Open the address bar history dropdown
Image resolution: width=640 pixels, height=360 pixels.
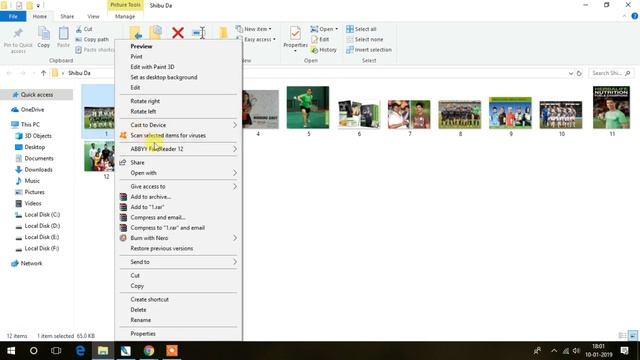570,73
